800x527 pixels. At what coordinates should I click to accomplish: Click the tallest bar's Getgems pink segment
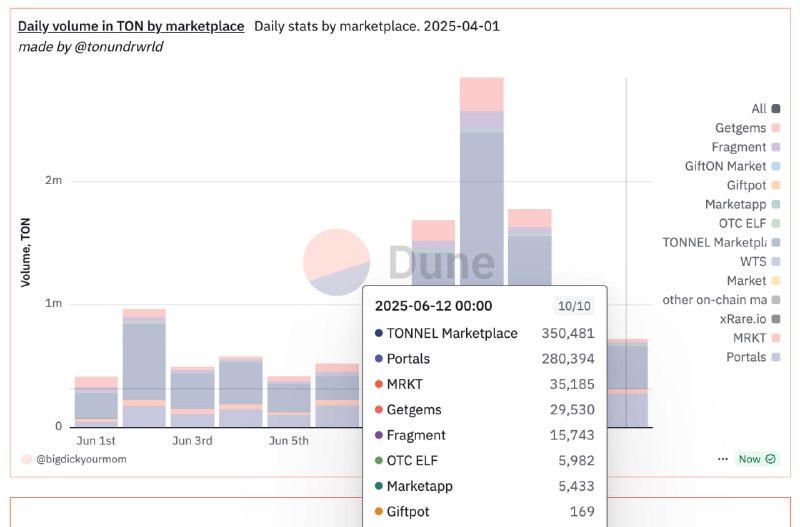[482, 94]
